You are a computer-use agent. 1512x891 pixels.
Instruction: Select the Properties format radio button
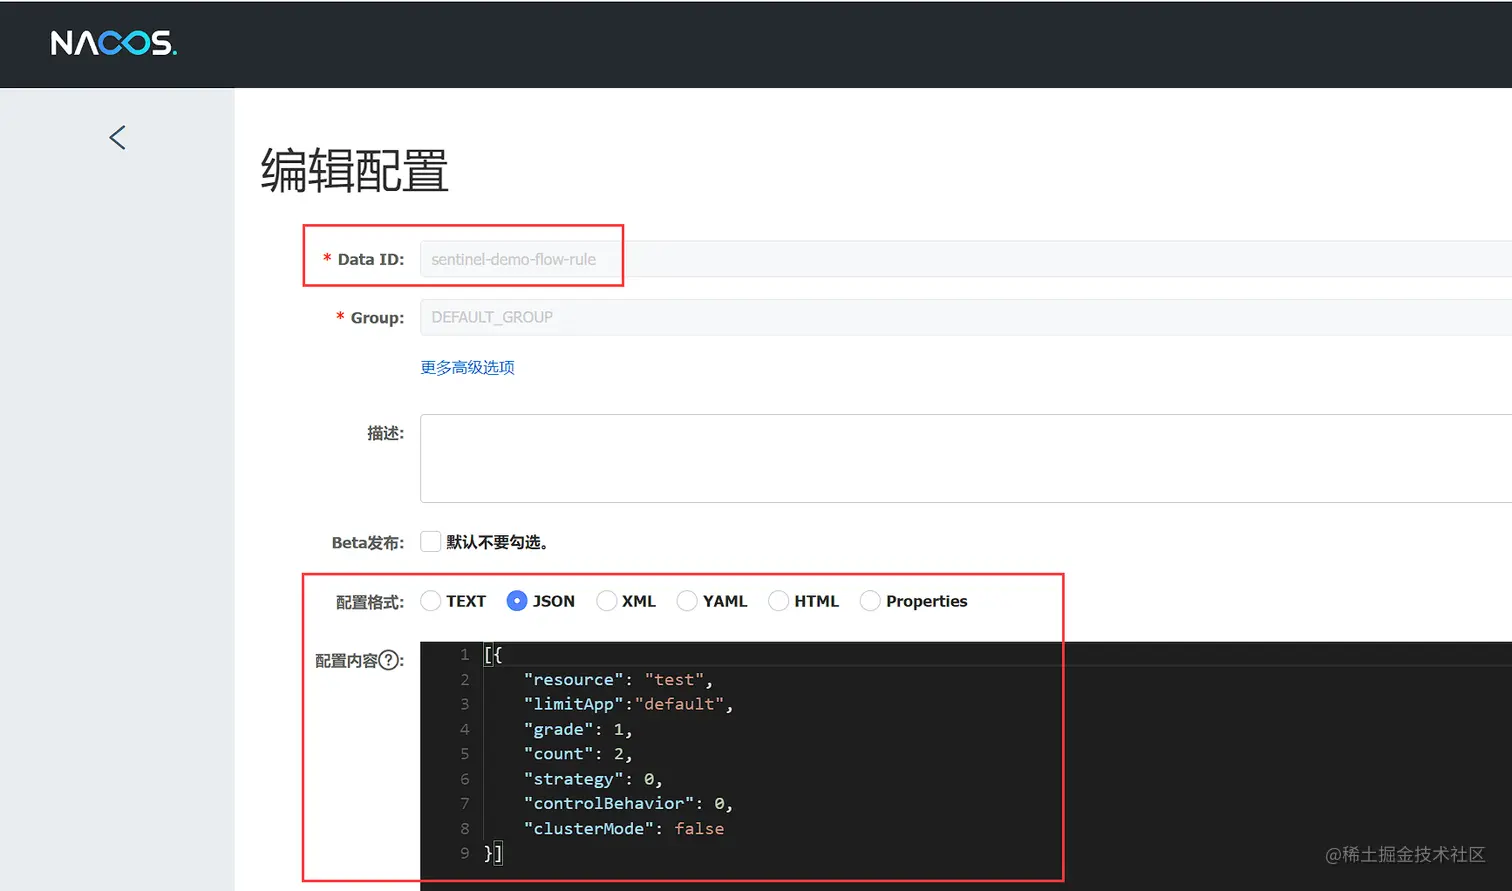coord(870,601)
